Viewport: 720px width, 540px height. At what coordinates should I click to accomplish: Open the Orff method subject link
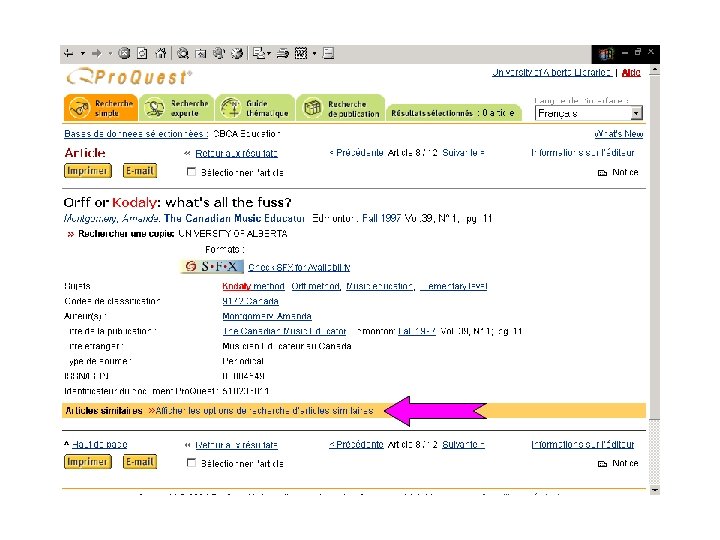316,287
